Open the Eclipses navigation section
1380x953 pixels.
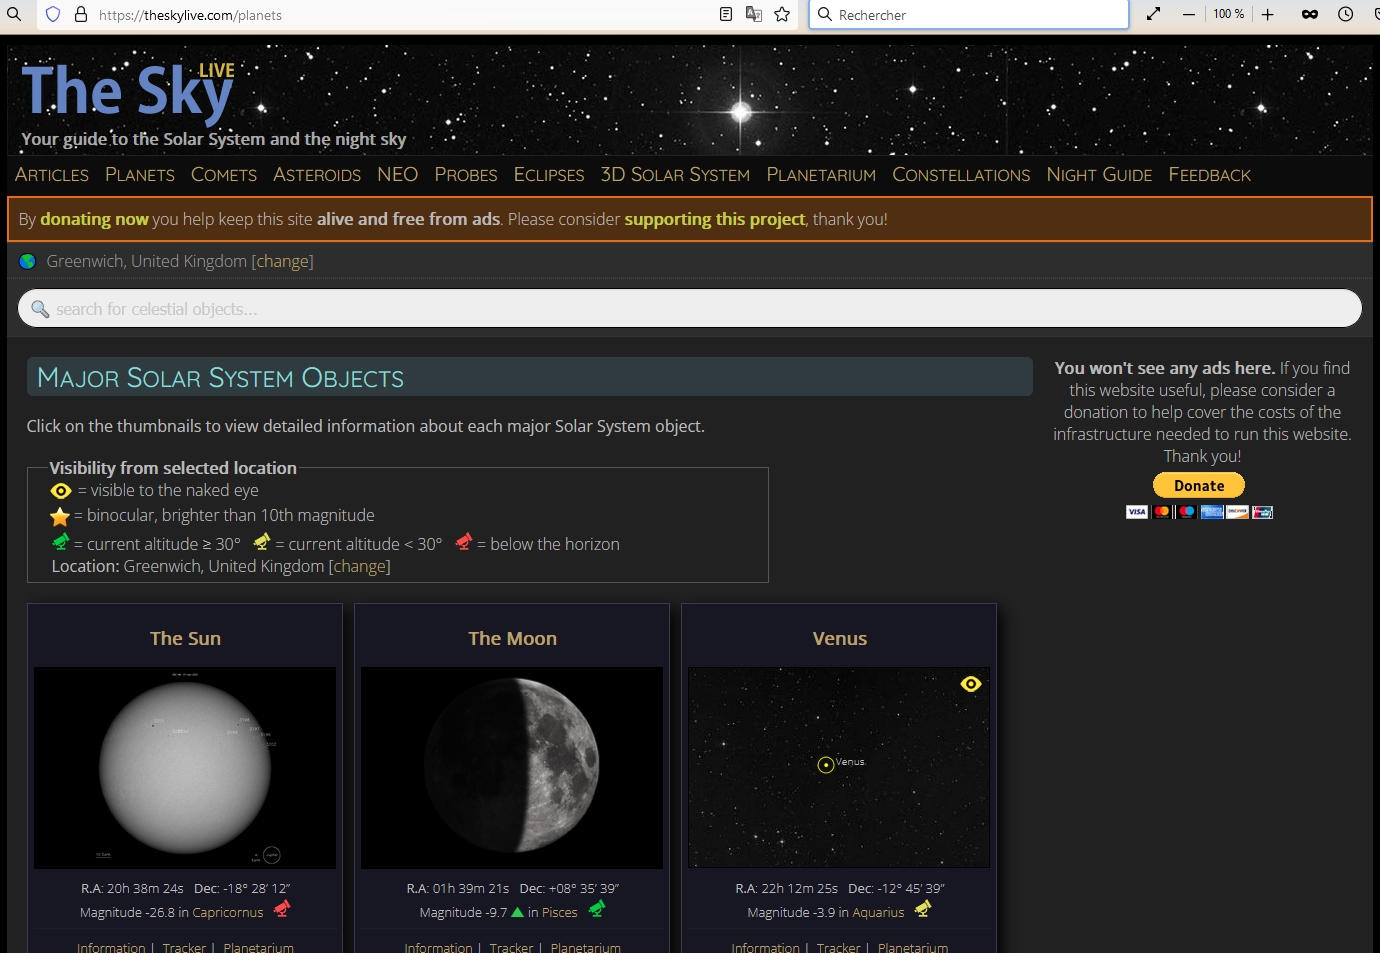(x=548, y=175)
